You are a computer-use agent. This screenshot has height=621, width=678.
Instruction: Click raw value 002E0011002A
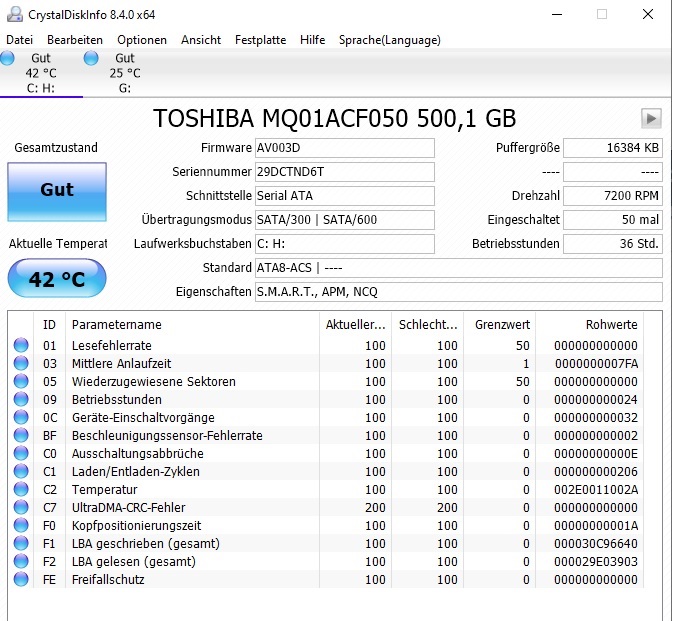click(596, 490)
